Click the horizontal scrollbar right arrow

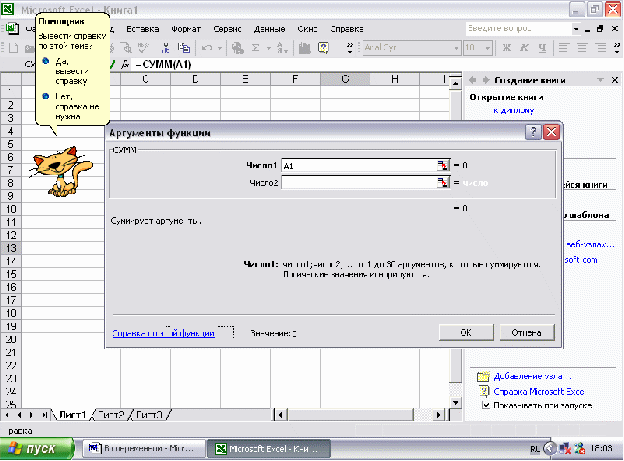point(439,415)
